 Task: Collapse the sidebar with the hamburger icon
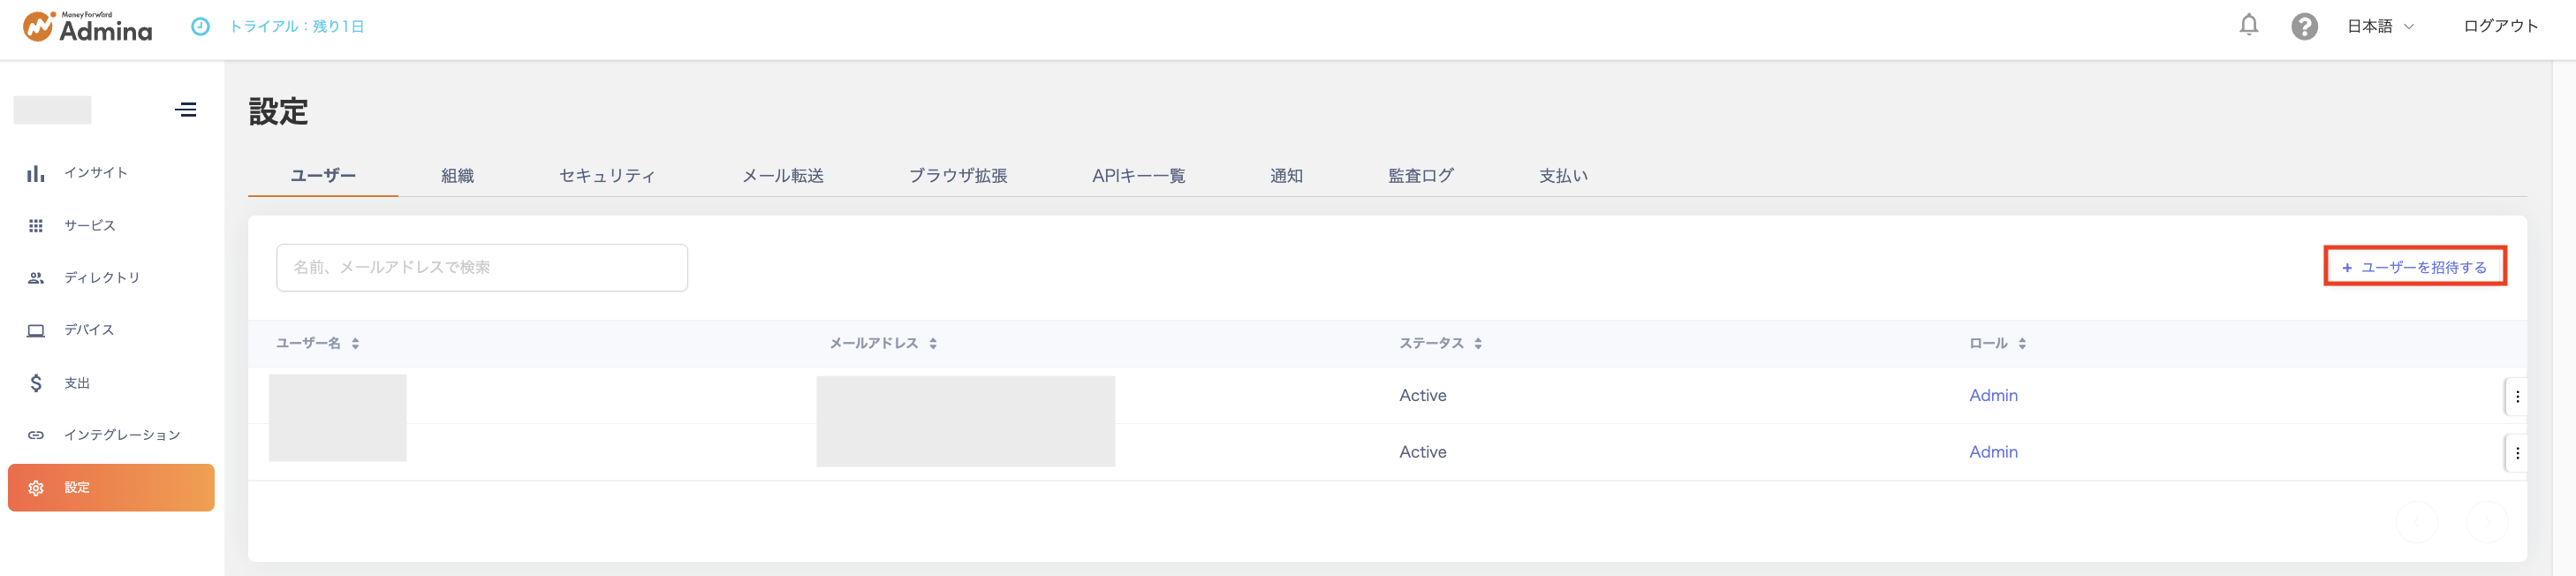(x=186, y=110)
